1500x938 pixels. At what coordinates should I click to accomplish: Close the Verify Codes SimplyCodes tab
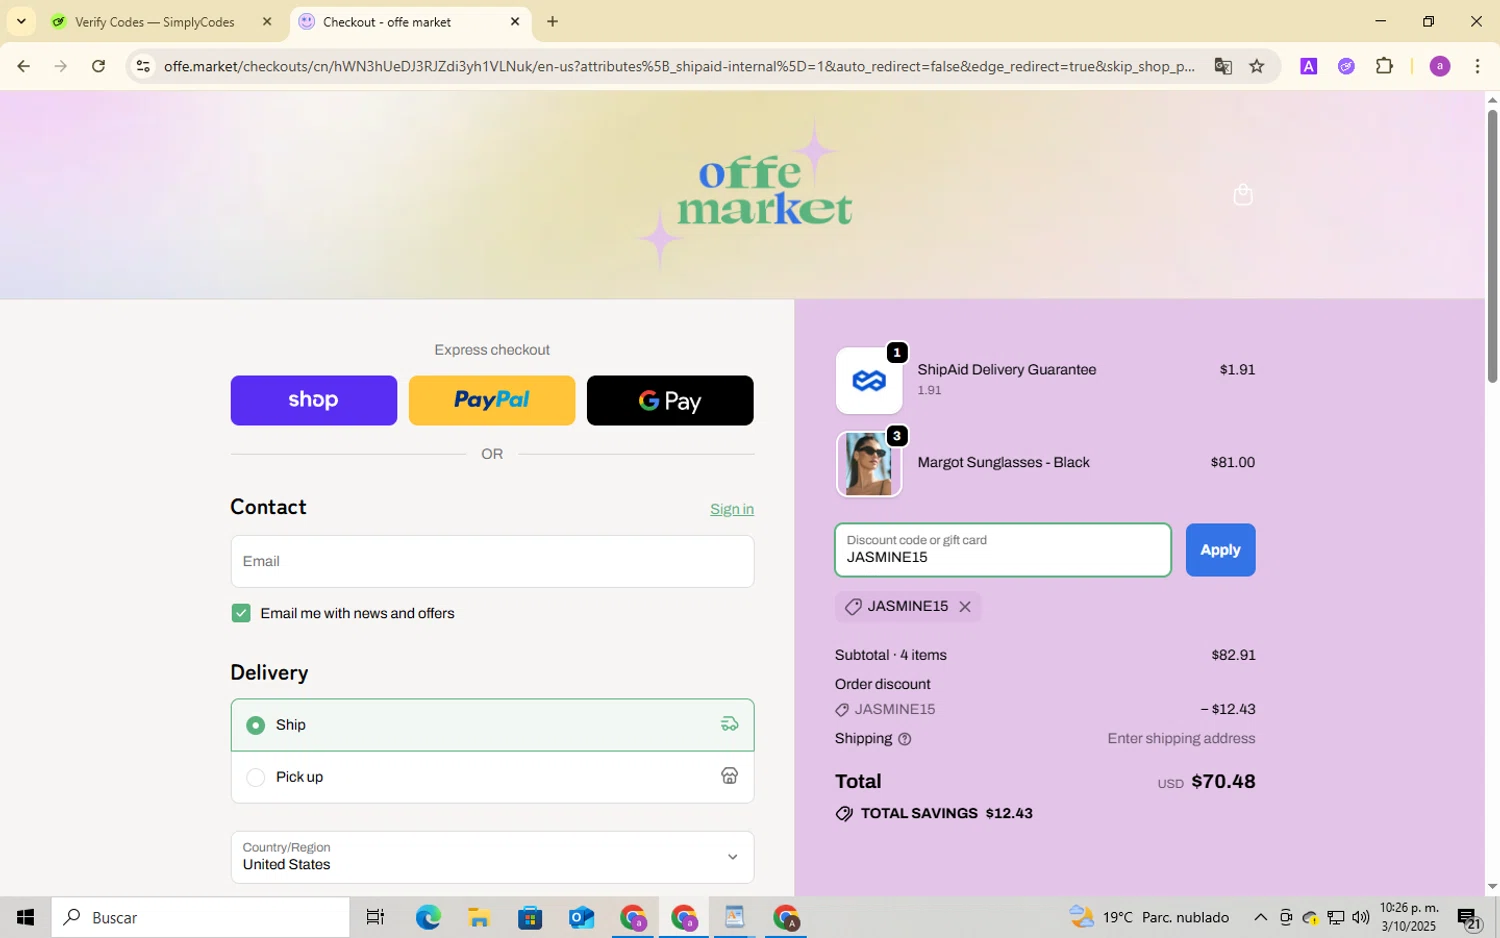pyautogui.click(x=267, y=21)
